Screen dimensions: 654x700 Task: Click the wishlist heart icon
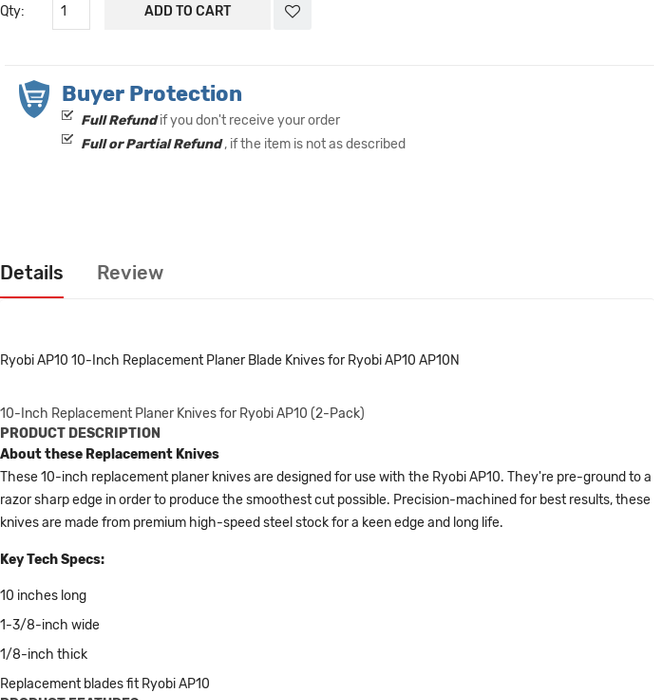click(x=292, y=11)
